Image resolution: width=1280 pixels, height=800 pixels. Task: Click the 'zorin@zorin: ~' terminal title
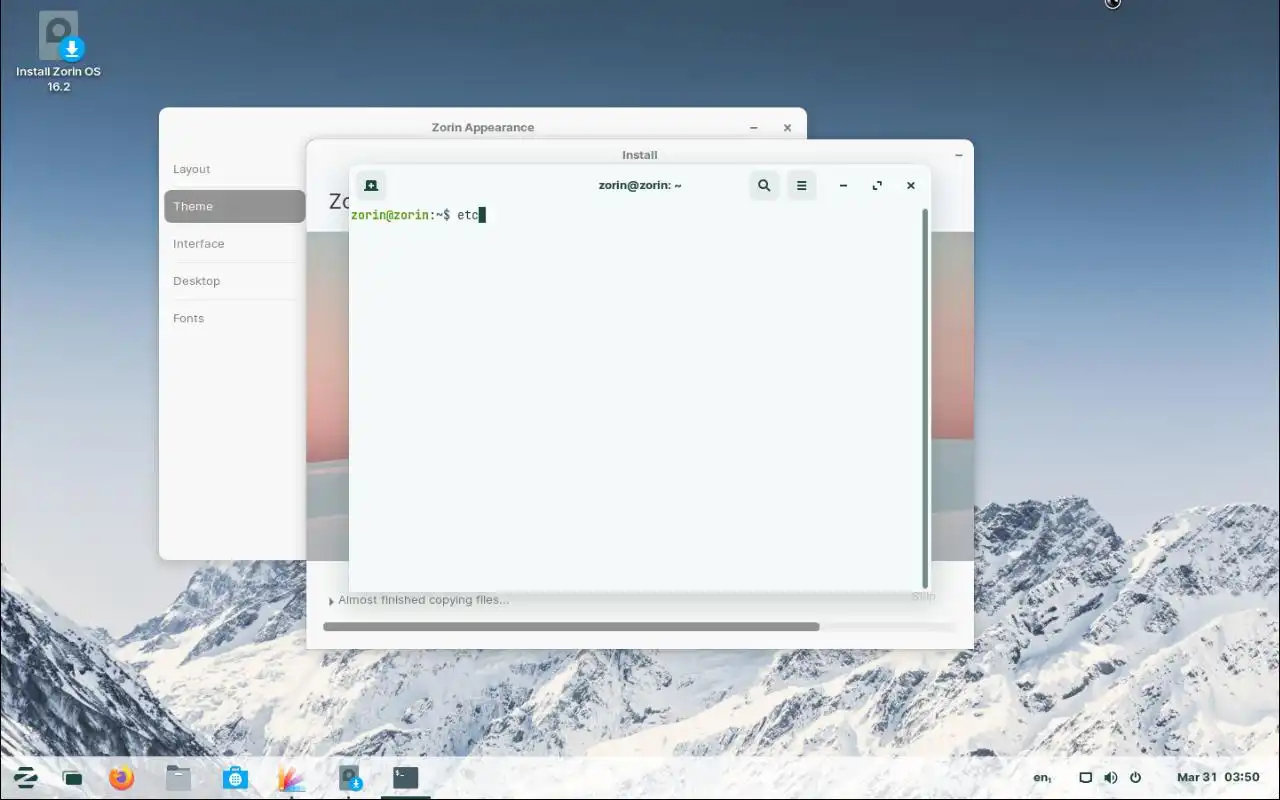coord(640,185)
